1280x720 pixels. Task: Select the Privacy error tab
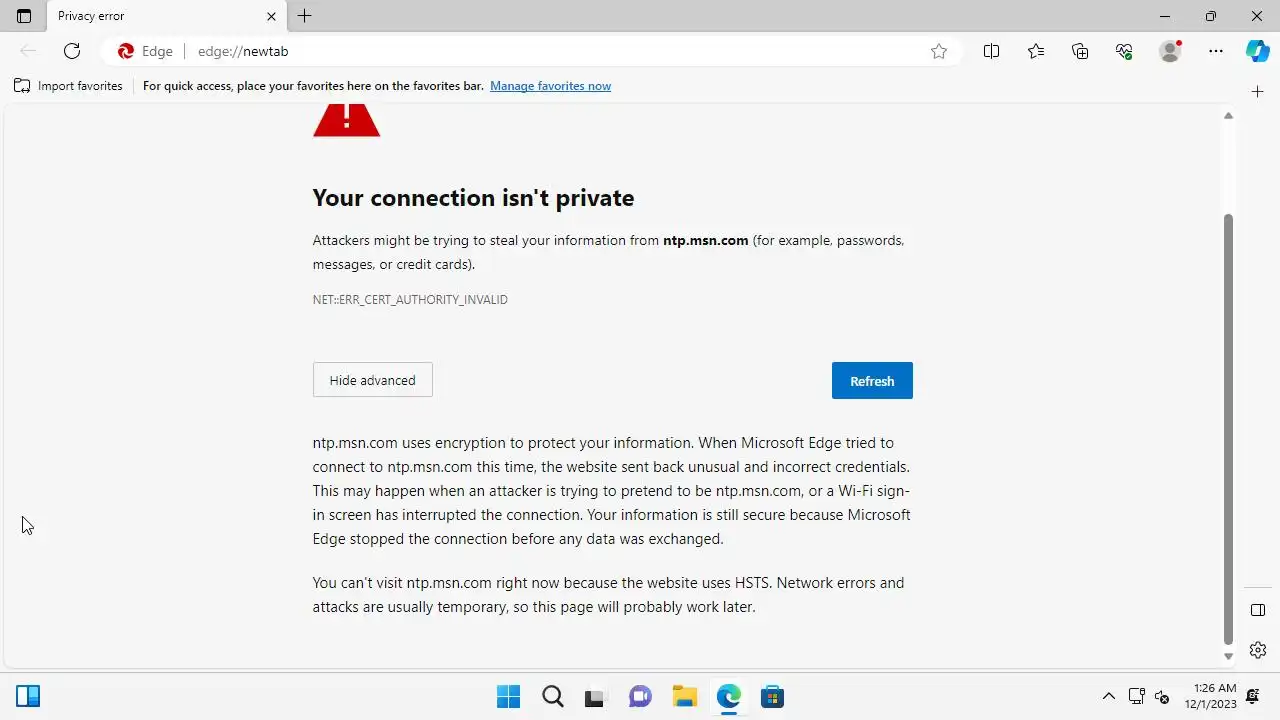pyautogui.click(x=150, y=16)
